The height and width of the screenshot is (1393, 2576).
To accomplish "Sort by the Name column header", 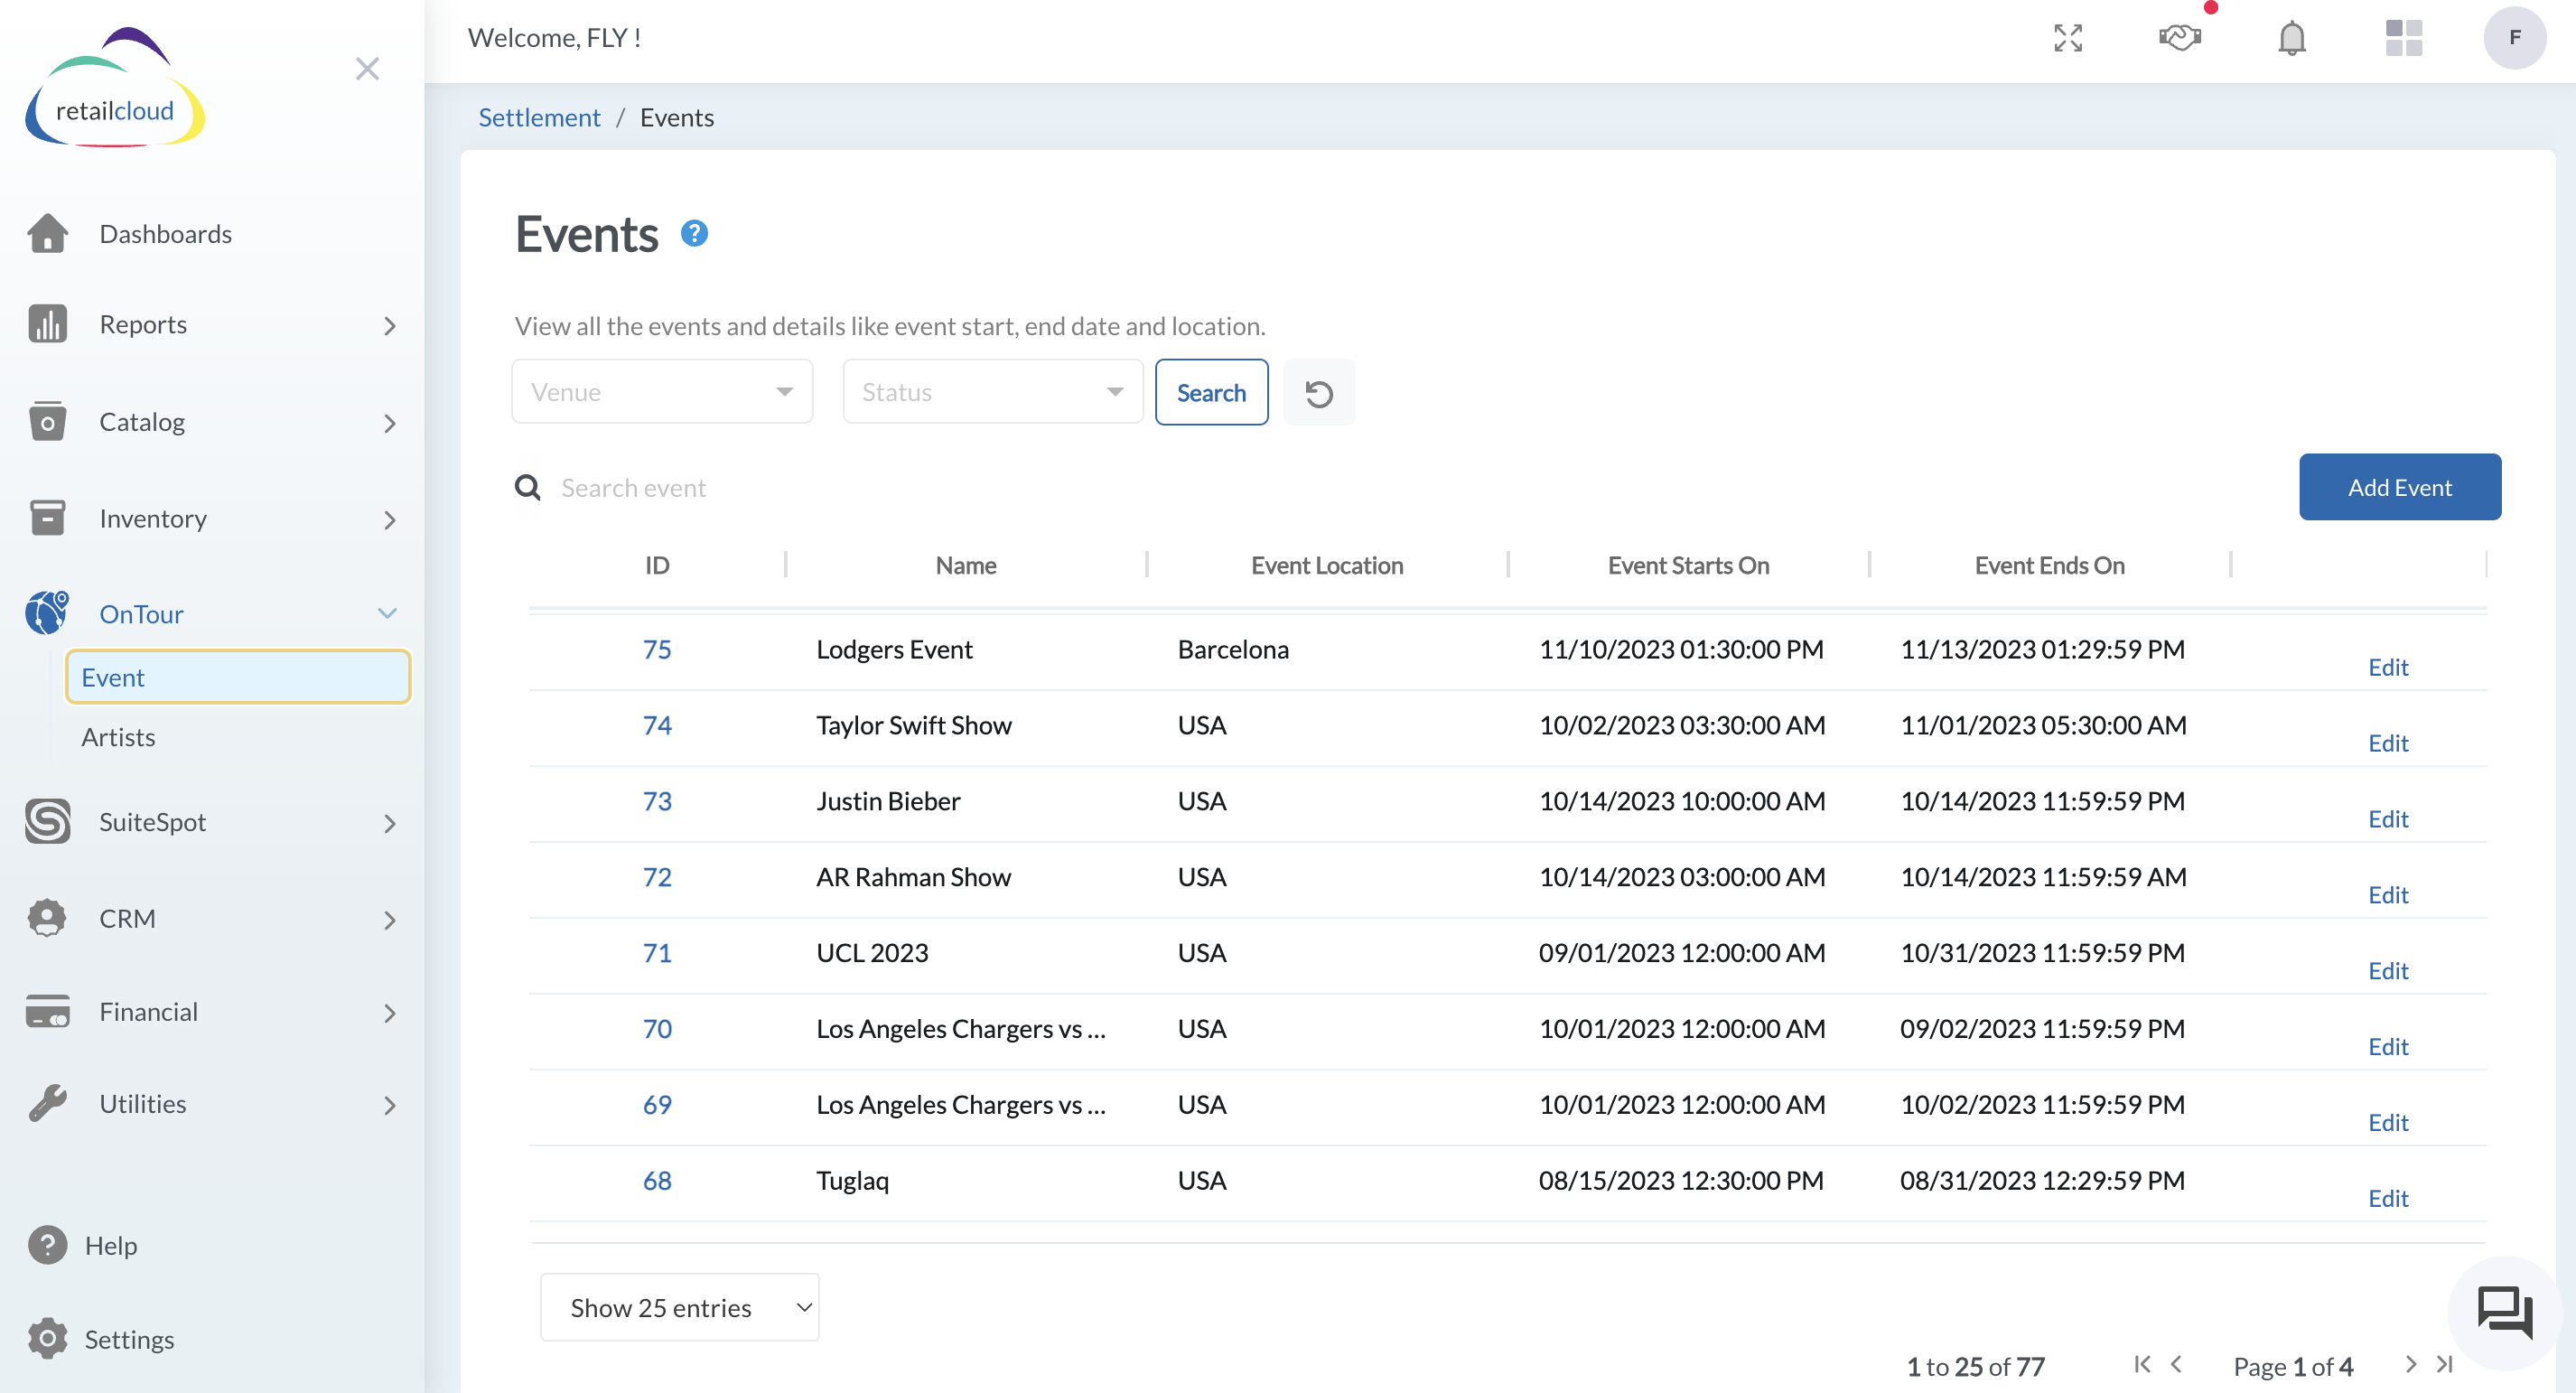I will click(966, 565).
